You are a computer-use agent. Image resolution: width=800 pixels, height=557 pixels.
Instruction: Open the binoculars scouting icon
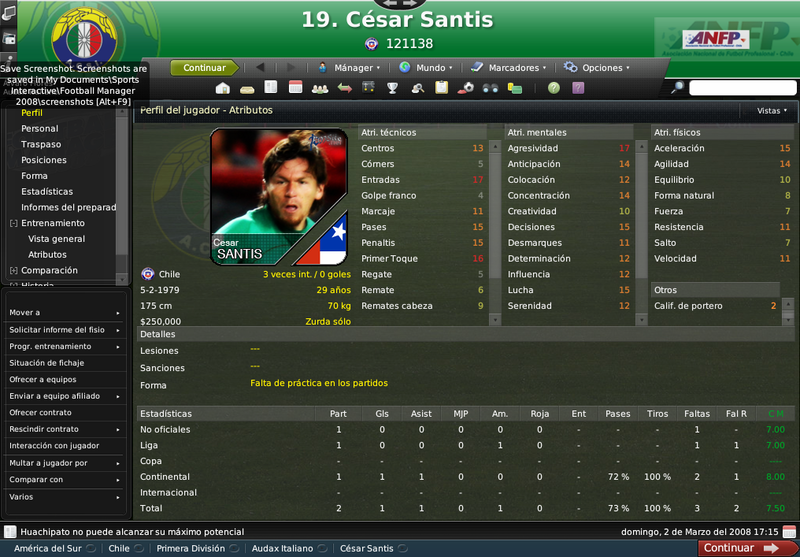click(x=490, y=88)
